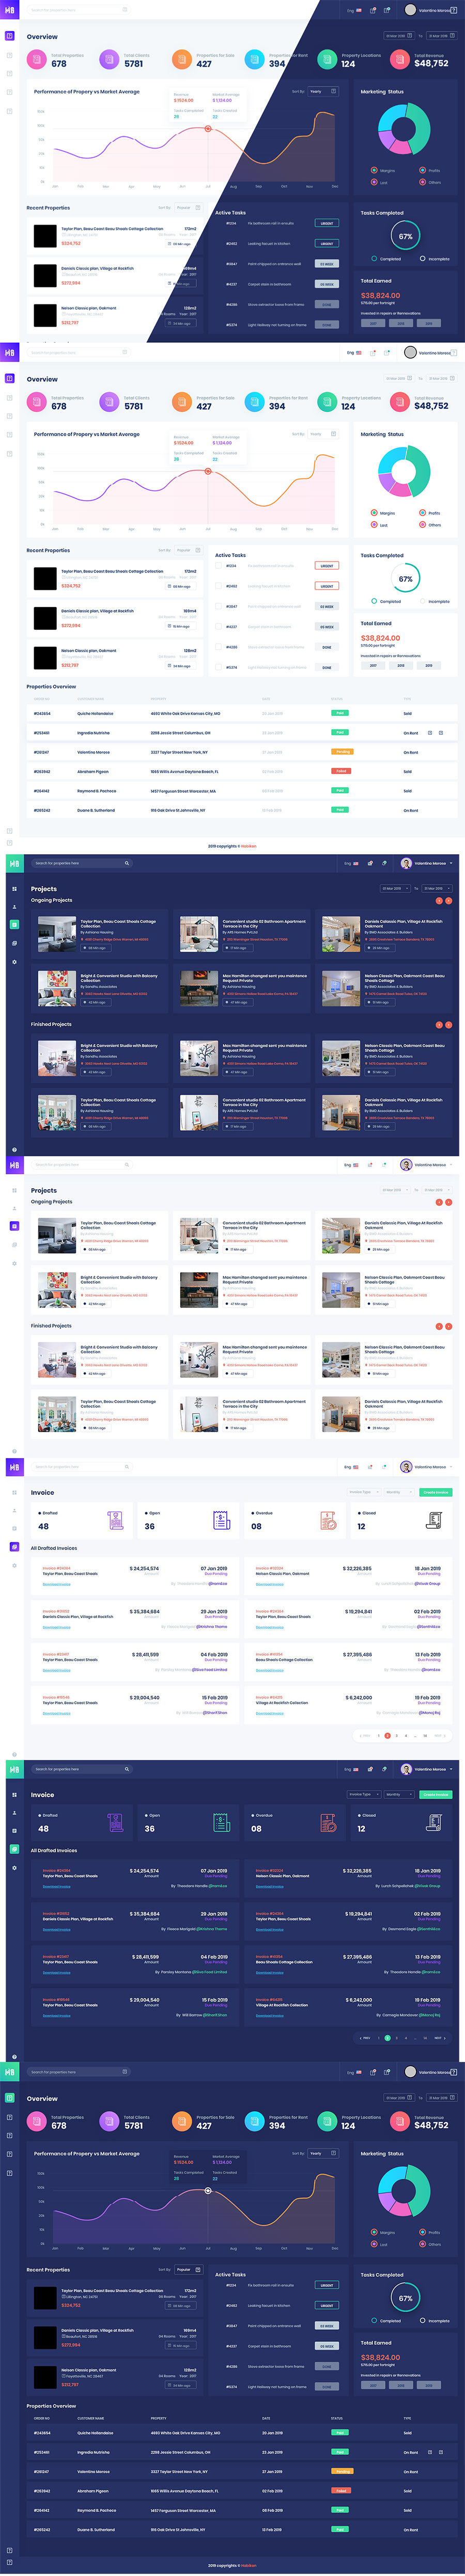Go to the Prev page in light Invoice pagination
465x2576 pixels.
(x=365, y=1736)
